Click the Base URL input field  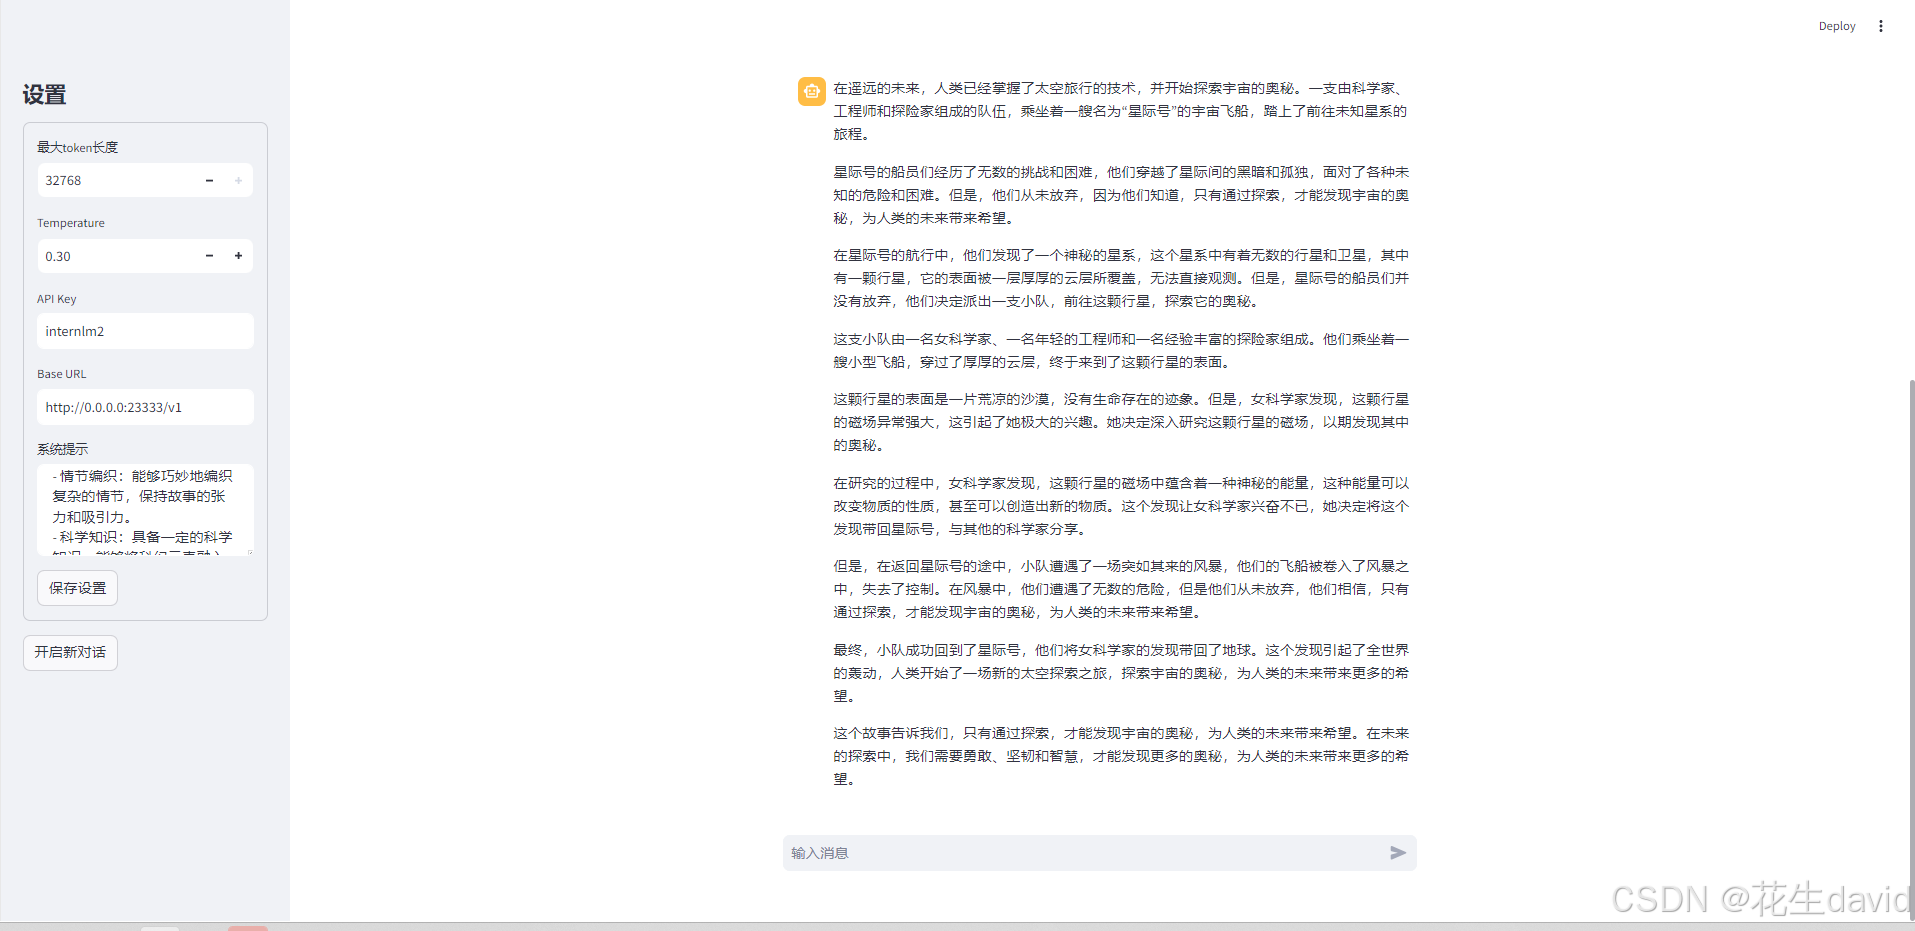145,407
